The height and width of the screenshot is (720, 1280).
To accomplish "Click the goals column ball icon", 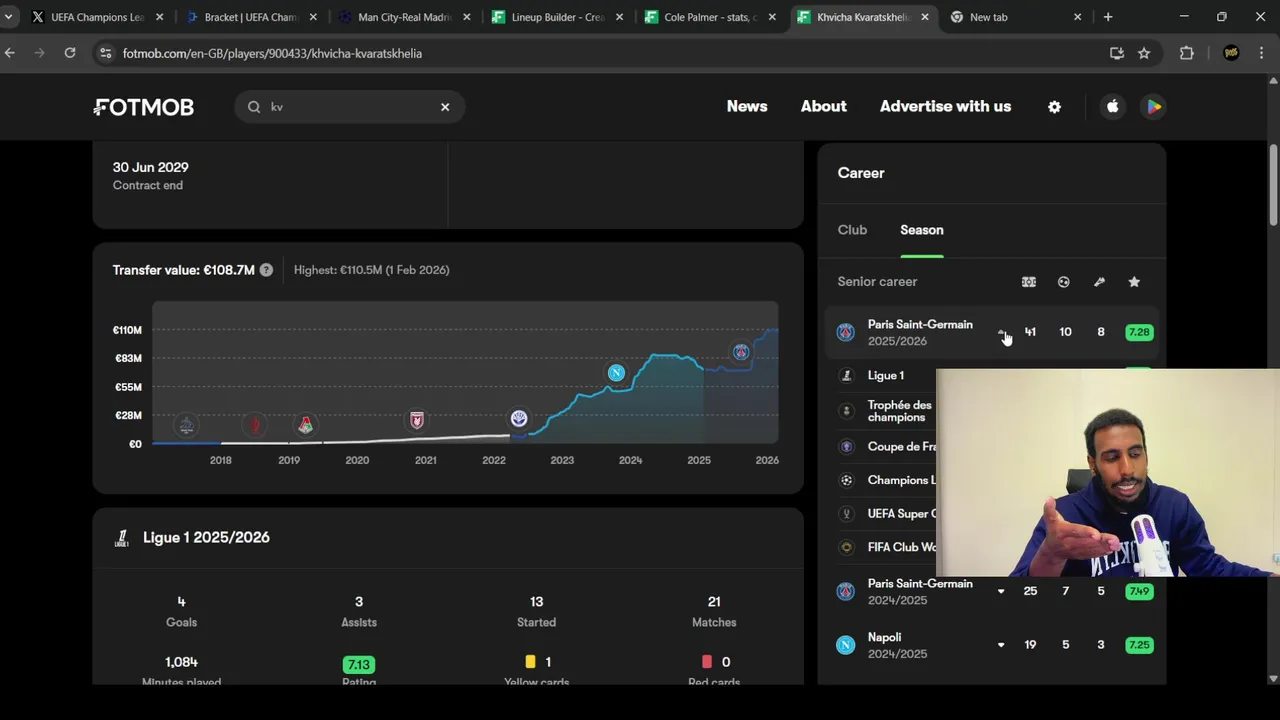I will pyautogui.click(x=1064, y=282).
